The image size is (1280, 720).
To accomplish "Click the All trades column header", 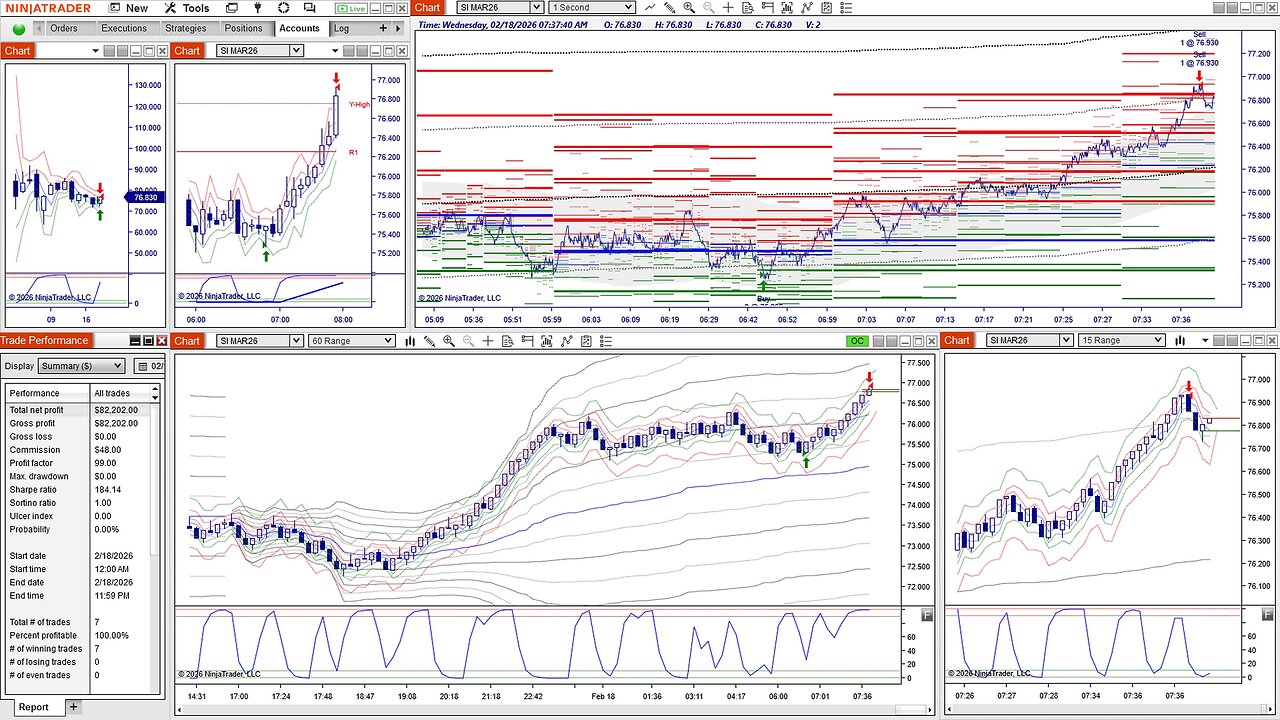I will (119, 393).
